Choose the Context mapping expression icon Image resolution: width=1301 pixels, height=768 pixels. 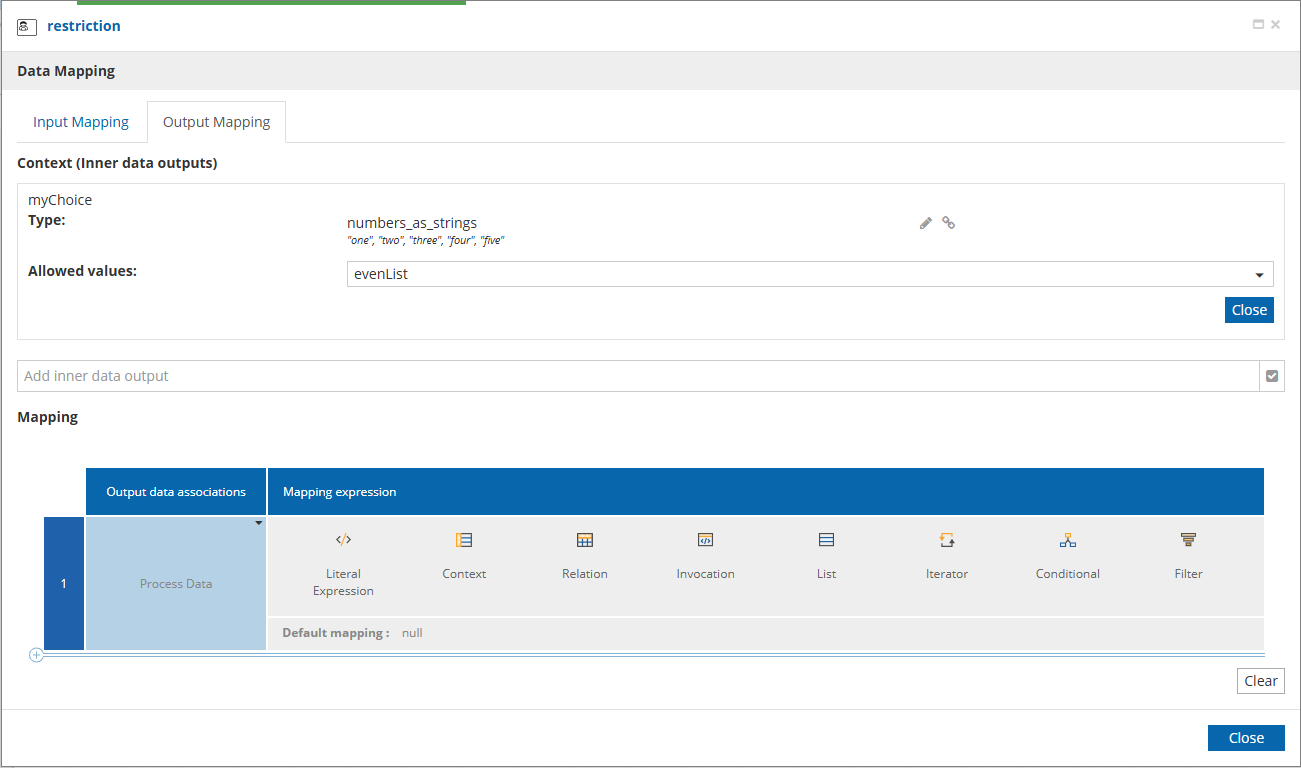464,540
